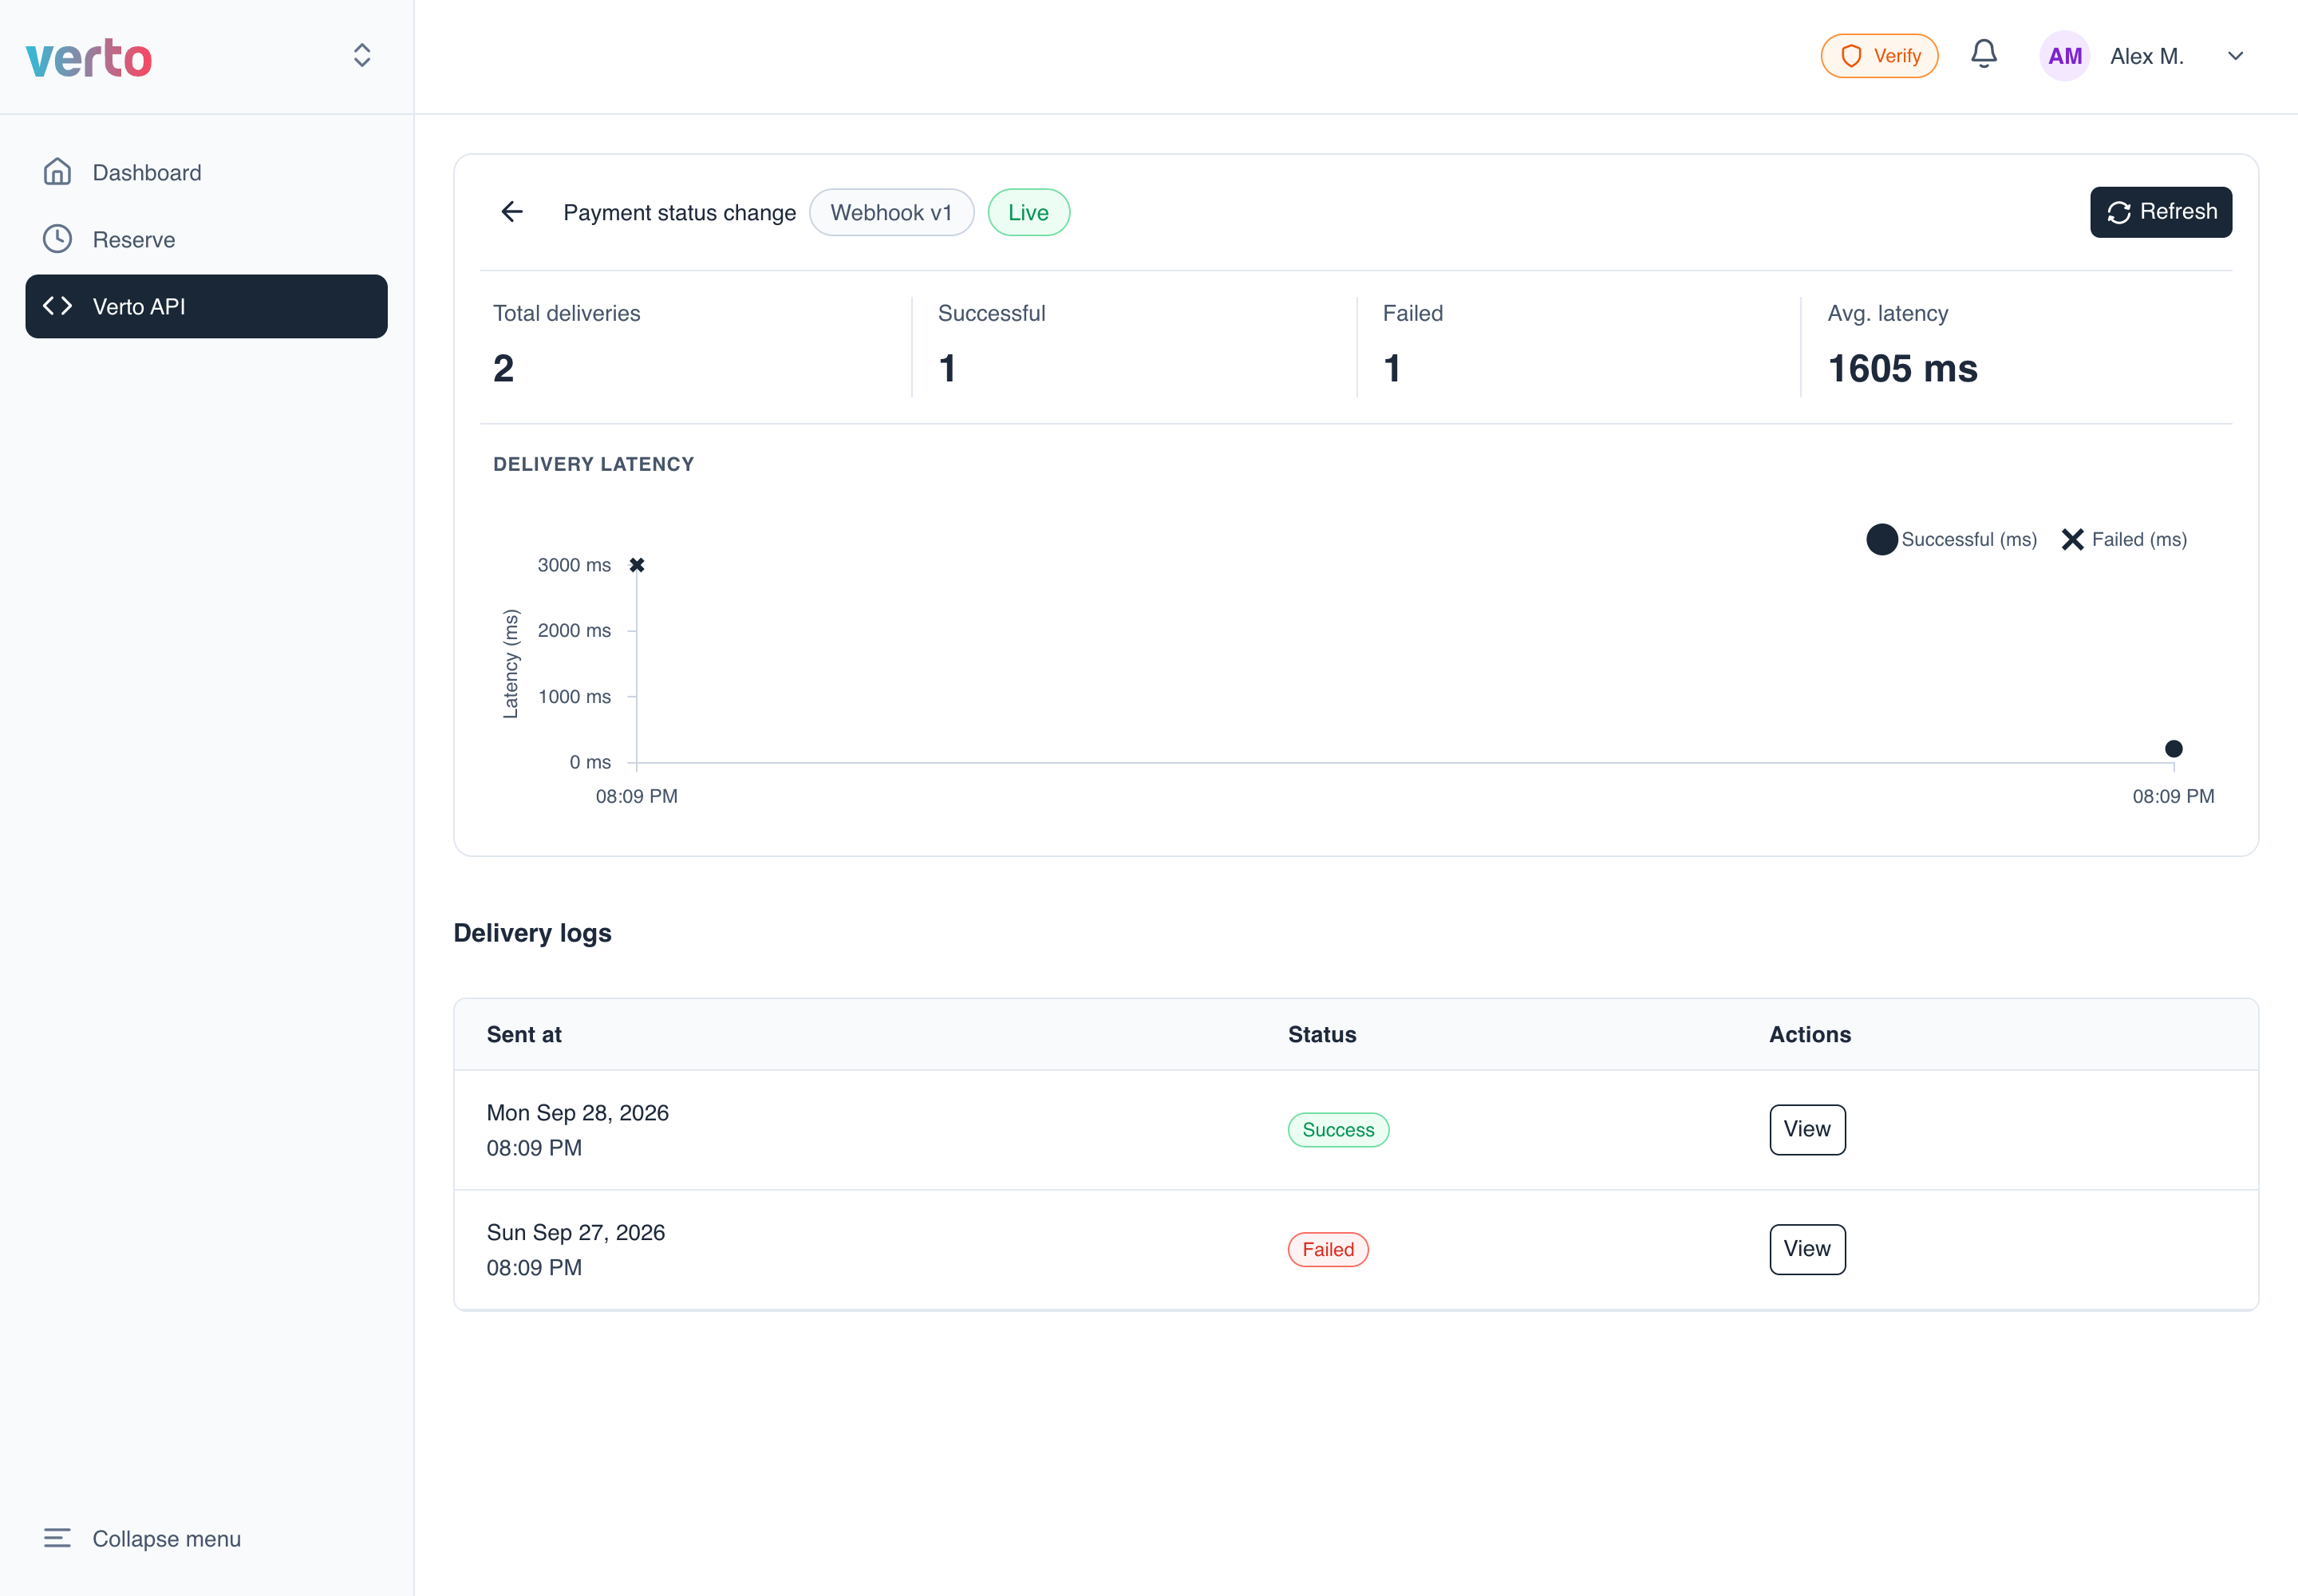Click the Status column header
Image resolution: width=2298 pixels, height=1596 pixels.
[x=1322, y=1034]
